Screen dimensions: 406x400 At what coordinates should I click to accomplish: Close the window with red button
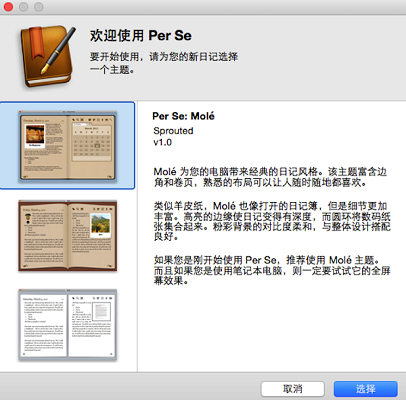tap(8, 6)
